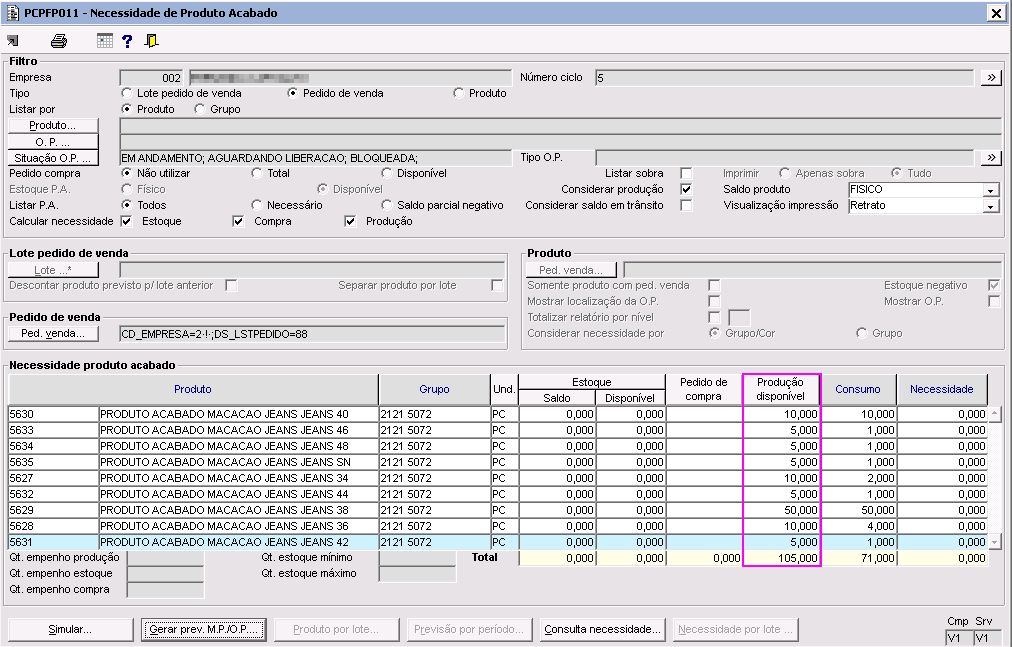
Task: Click total Consumo value 71,000
Action: pos(858,558)
